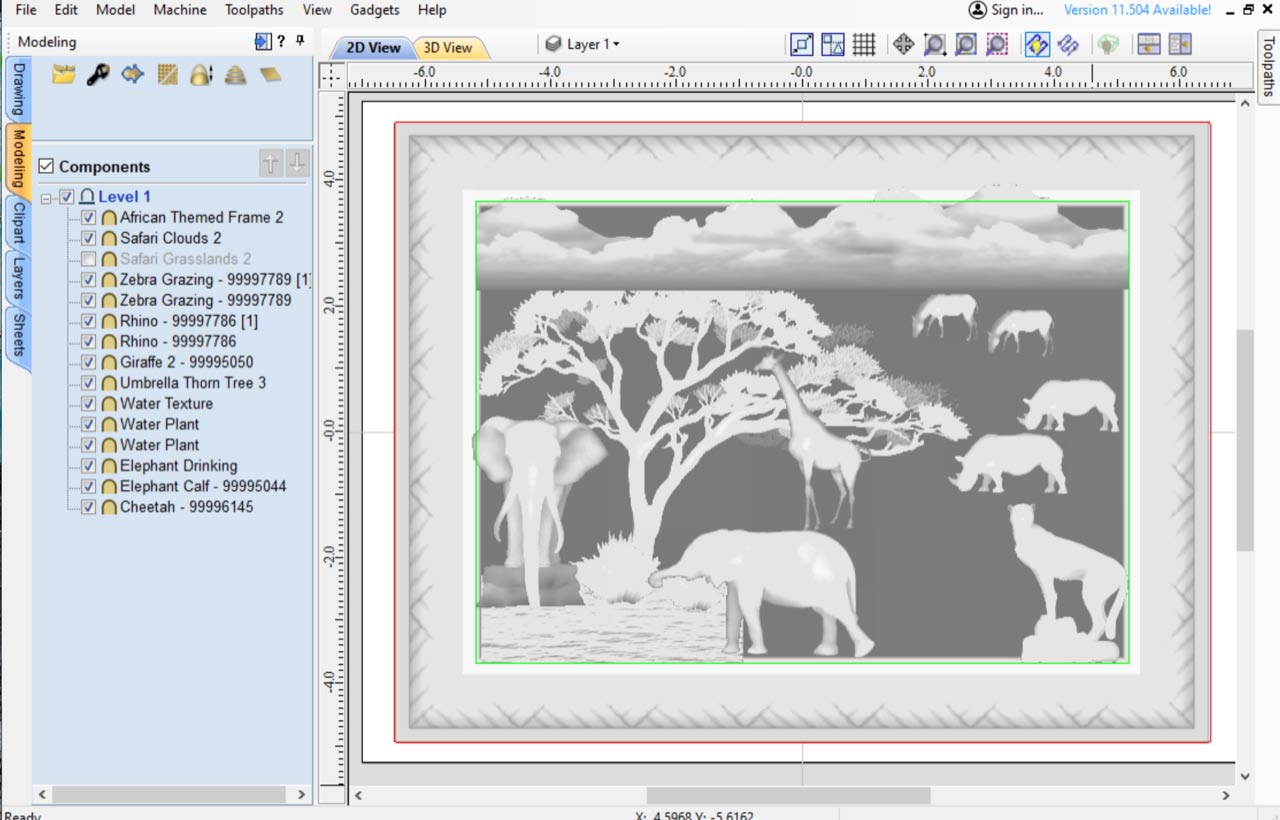Uncheck Elephant Drinking component checkbox

[88, 466]
